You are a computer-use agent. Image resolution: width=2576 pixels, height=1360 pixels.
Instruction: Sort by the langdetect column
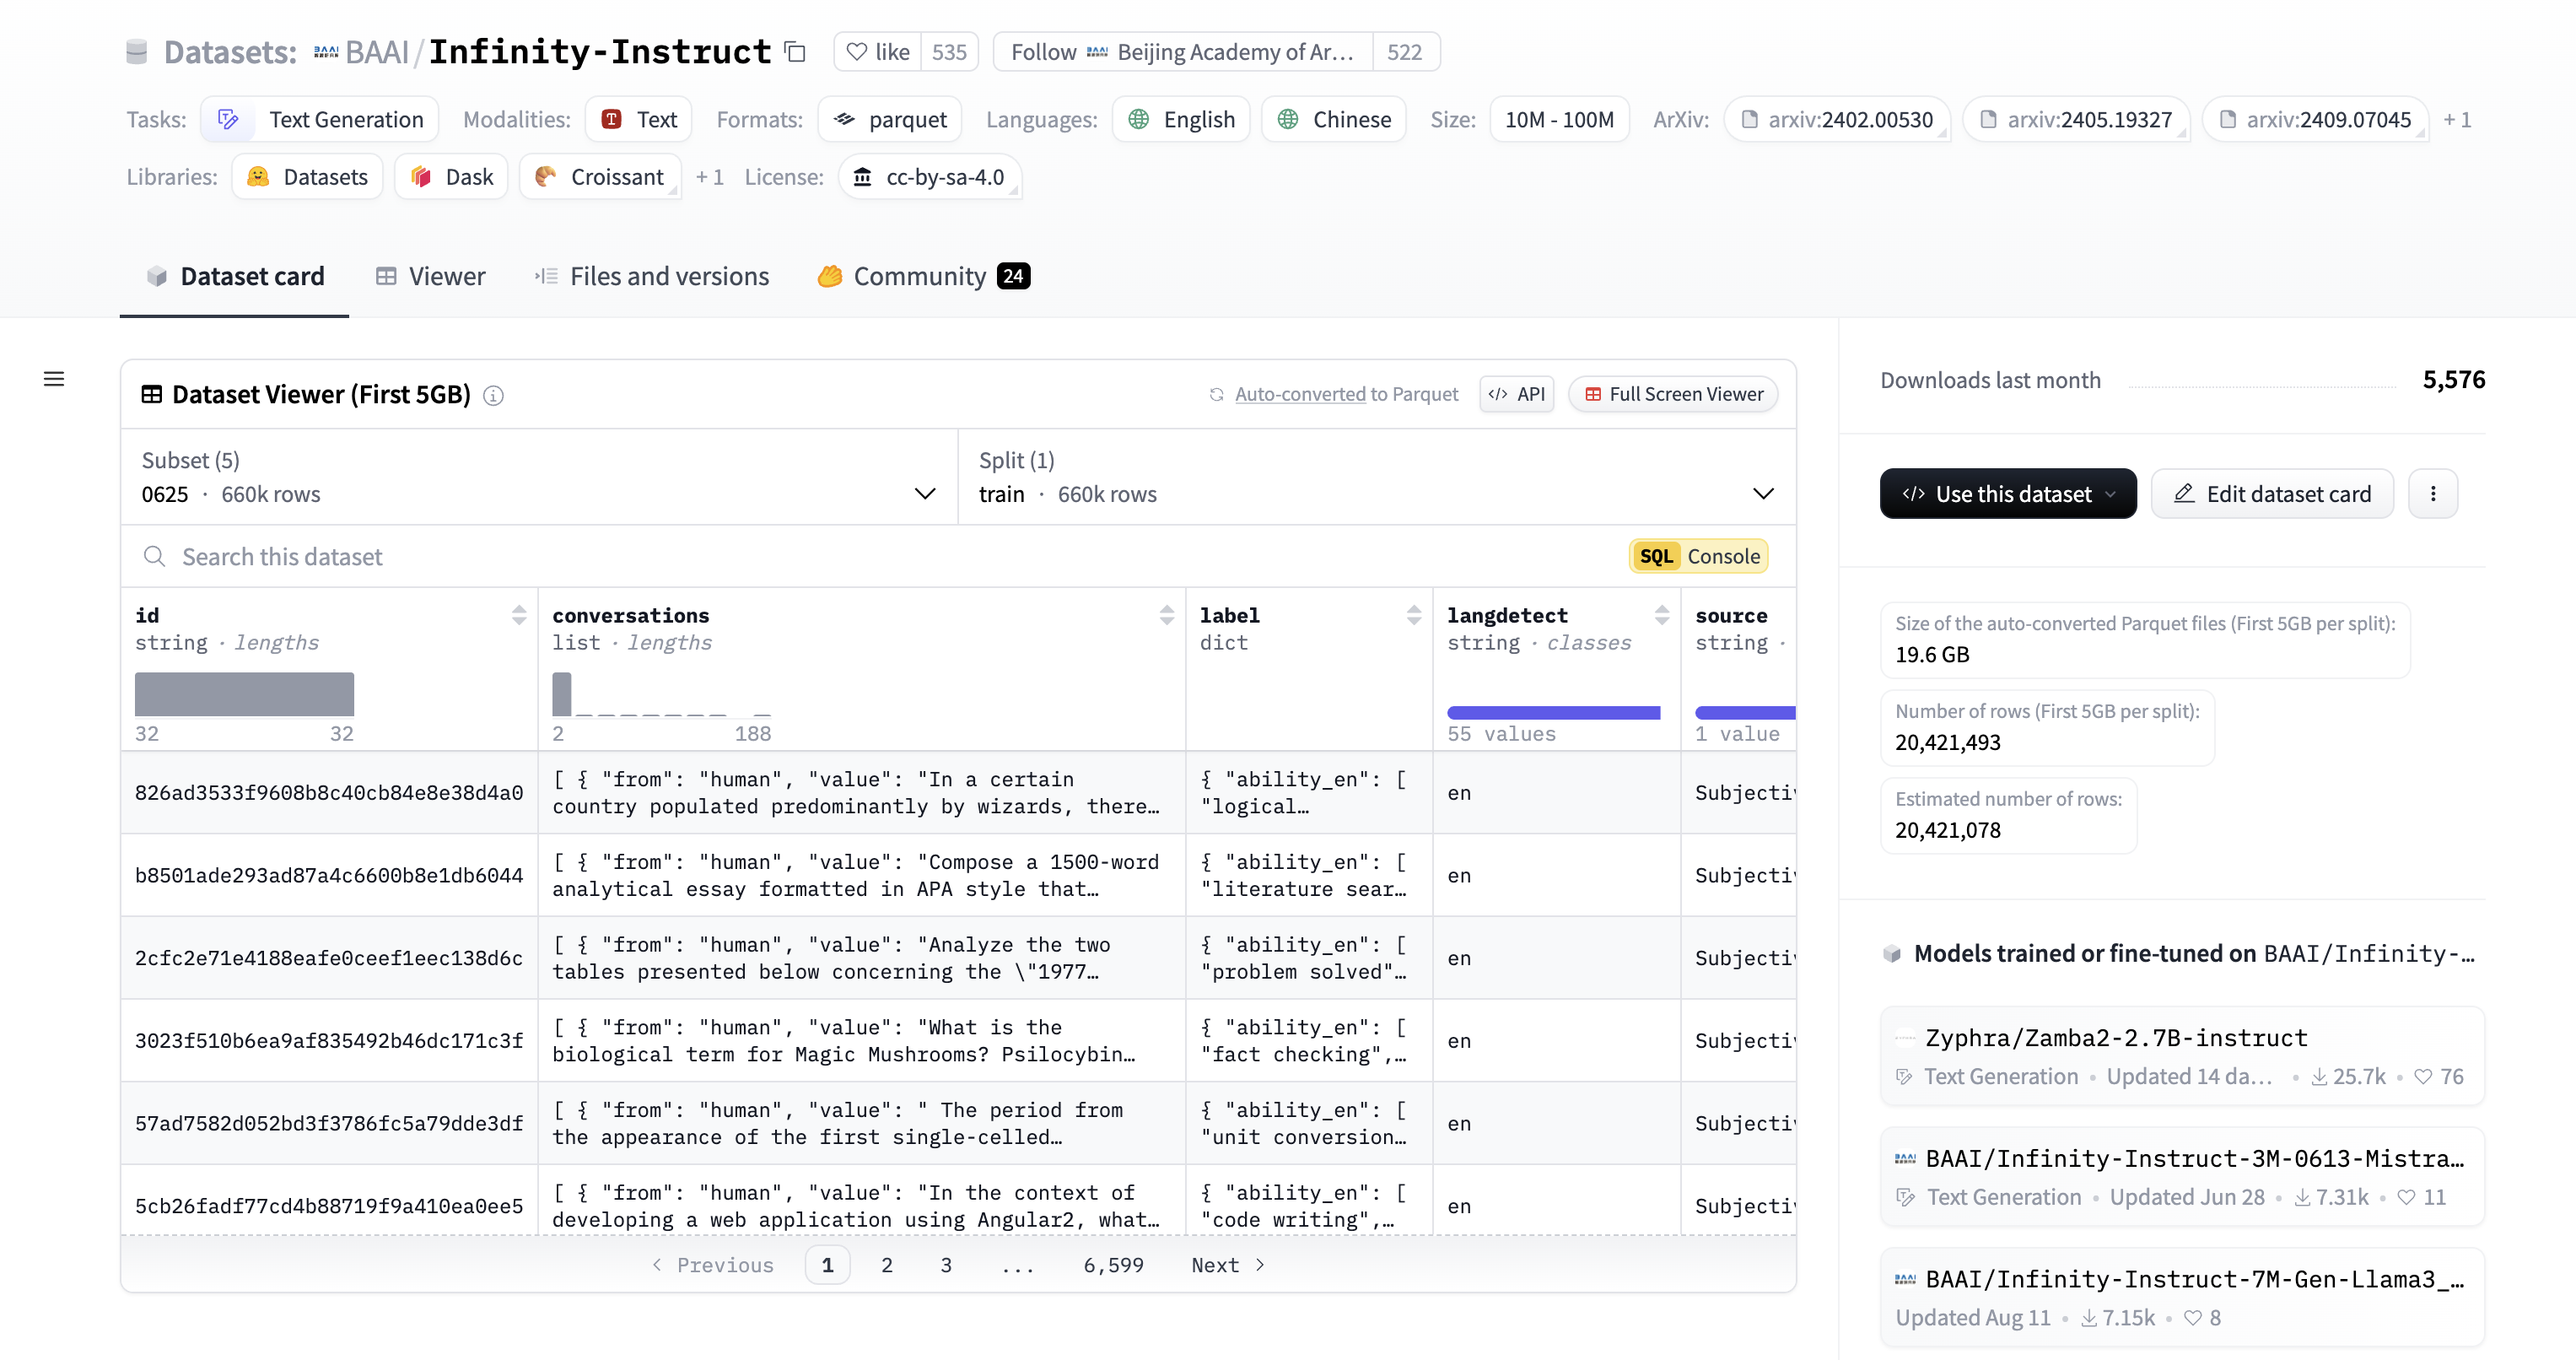coord(1661,616)
